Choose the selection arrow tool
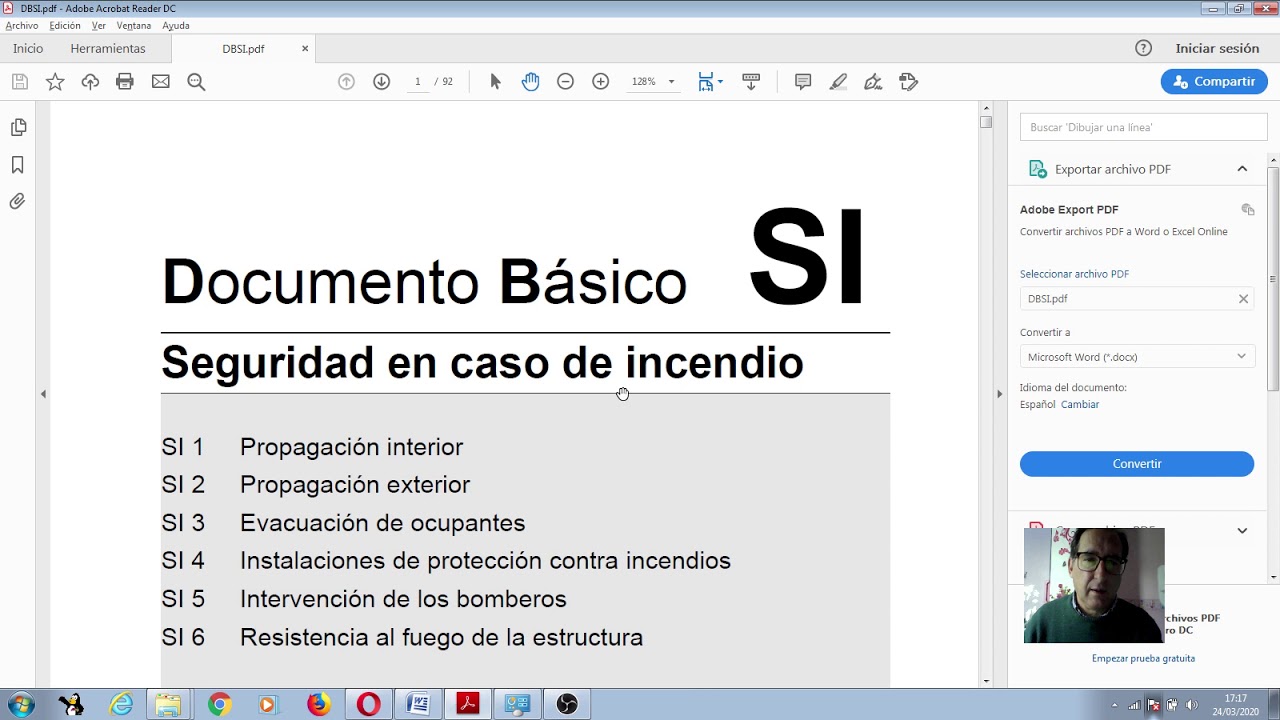 495,82
